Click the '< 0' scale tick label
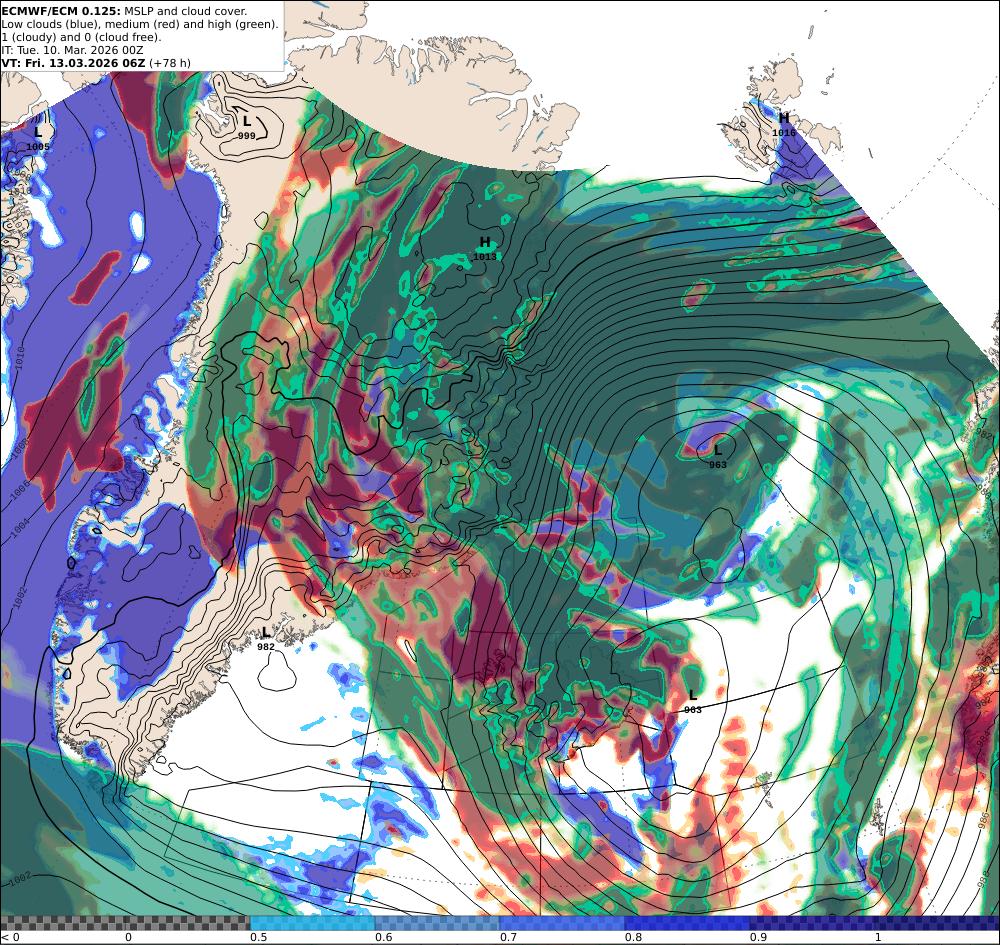The width and height of the screenshot is (1000, 945). point(11,937)
